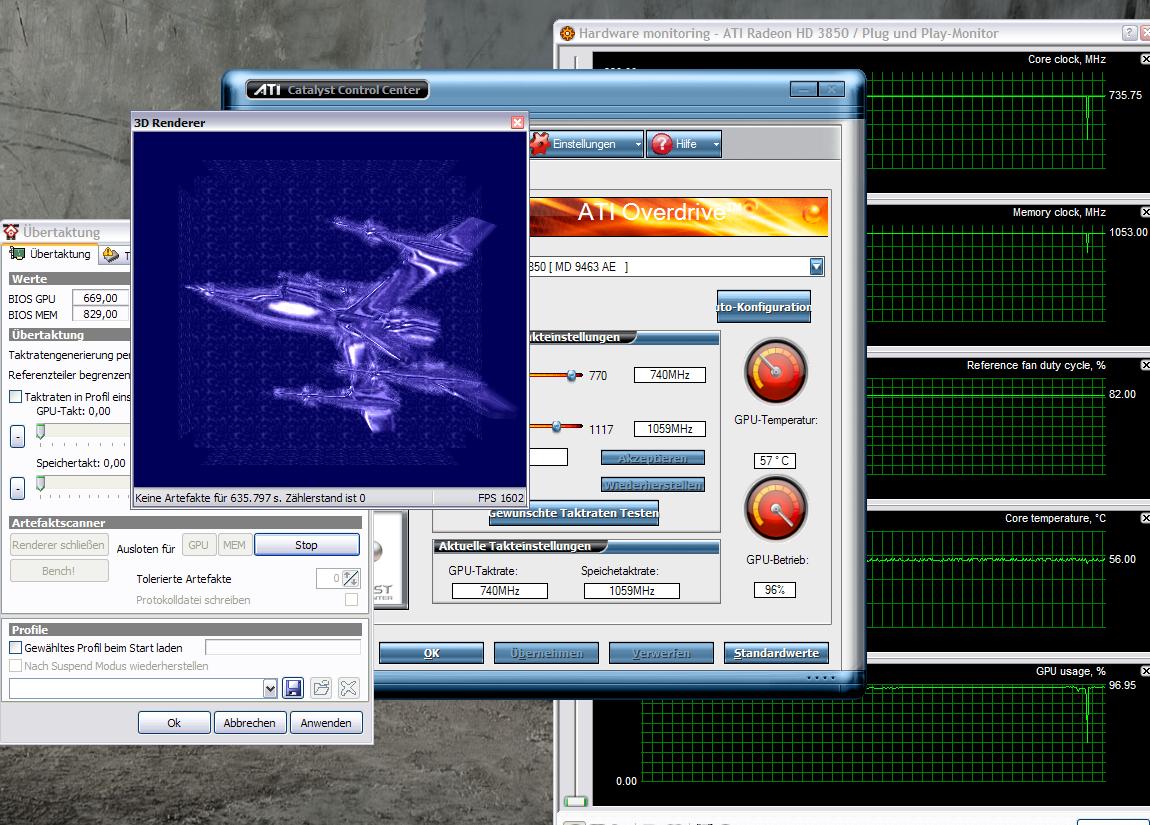
Task: Switch to the Übertaktung tab
Action: 51,254
